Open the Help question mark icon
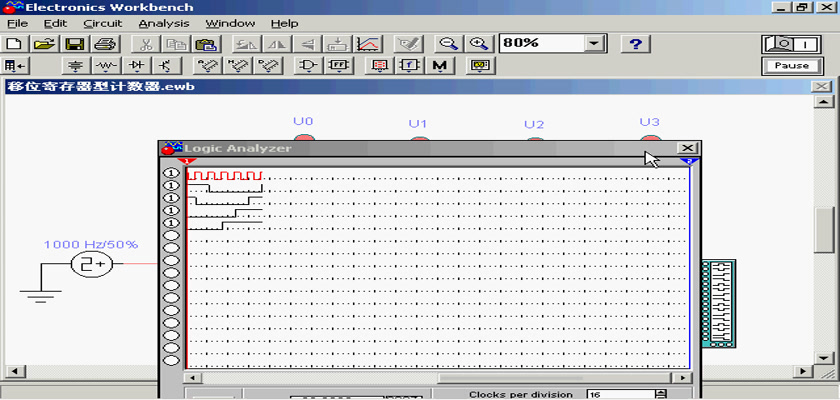The width and height of the screenshot is (840, 400). (636, 44)
